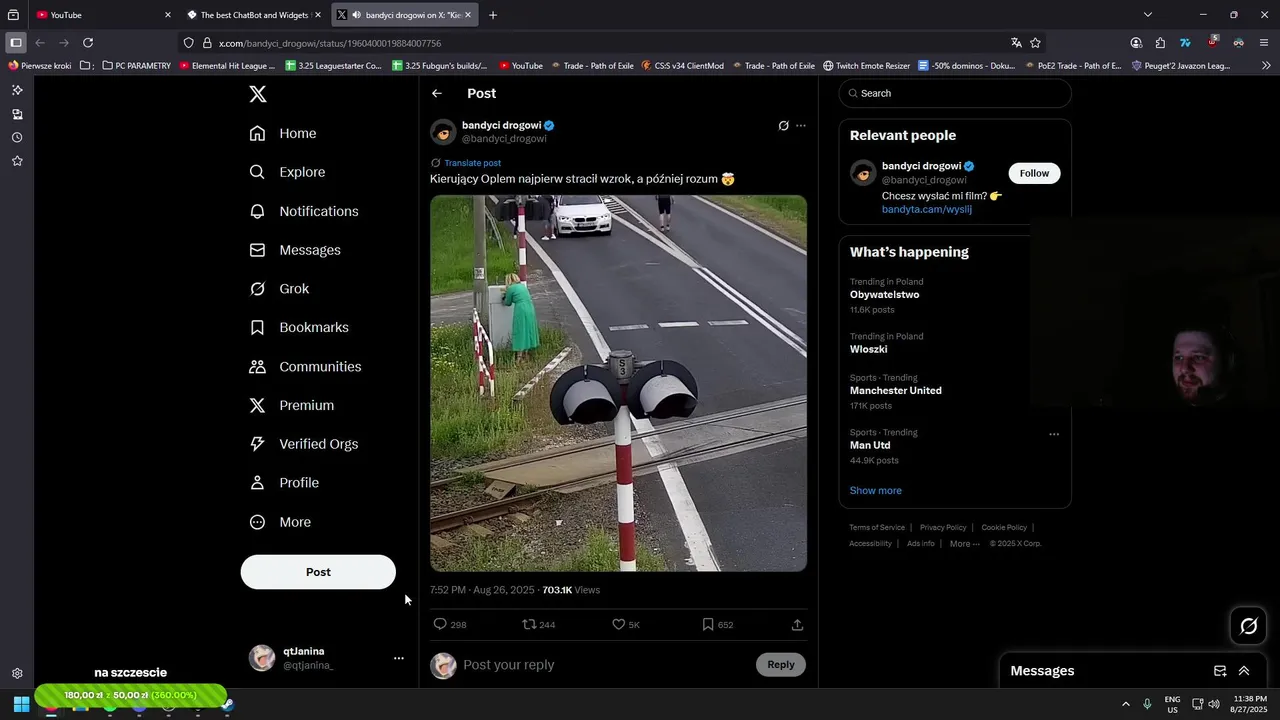Screen dimensions: 1280x720
Task: Open Verified Orgs in sidebar
Action: pyautogui.click(x=303, y=444)
